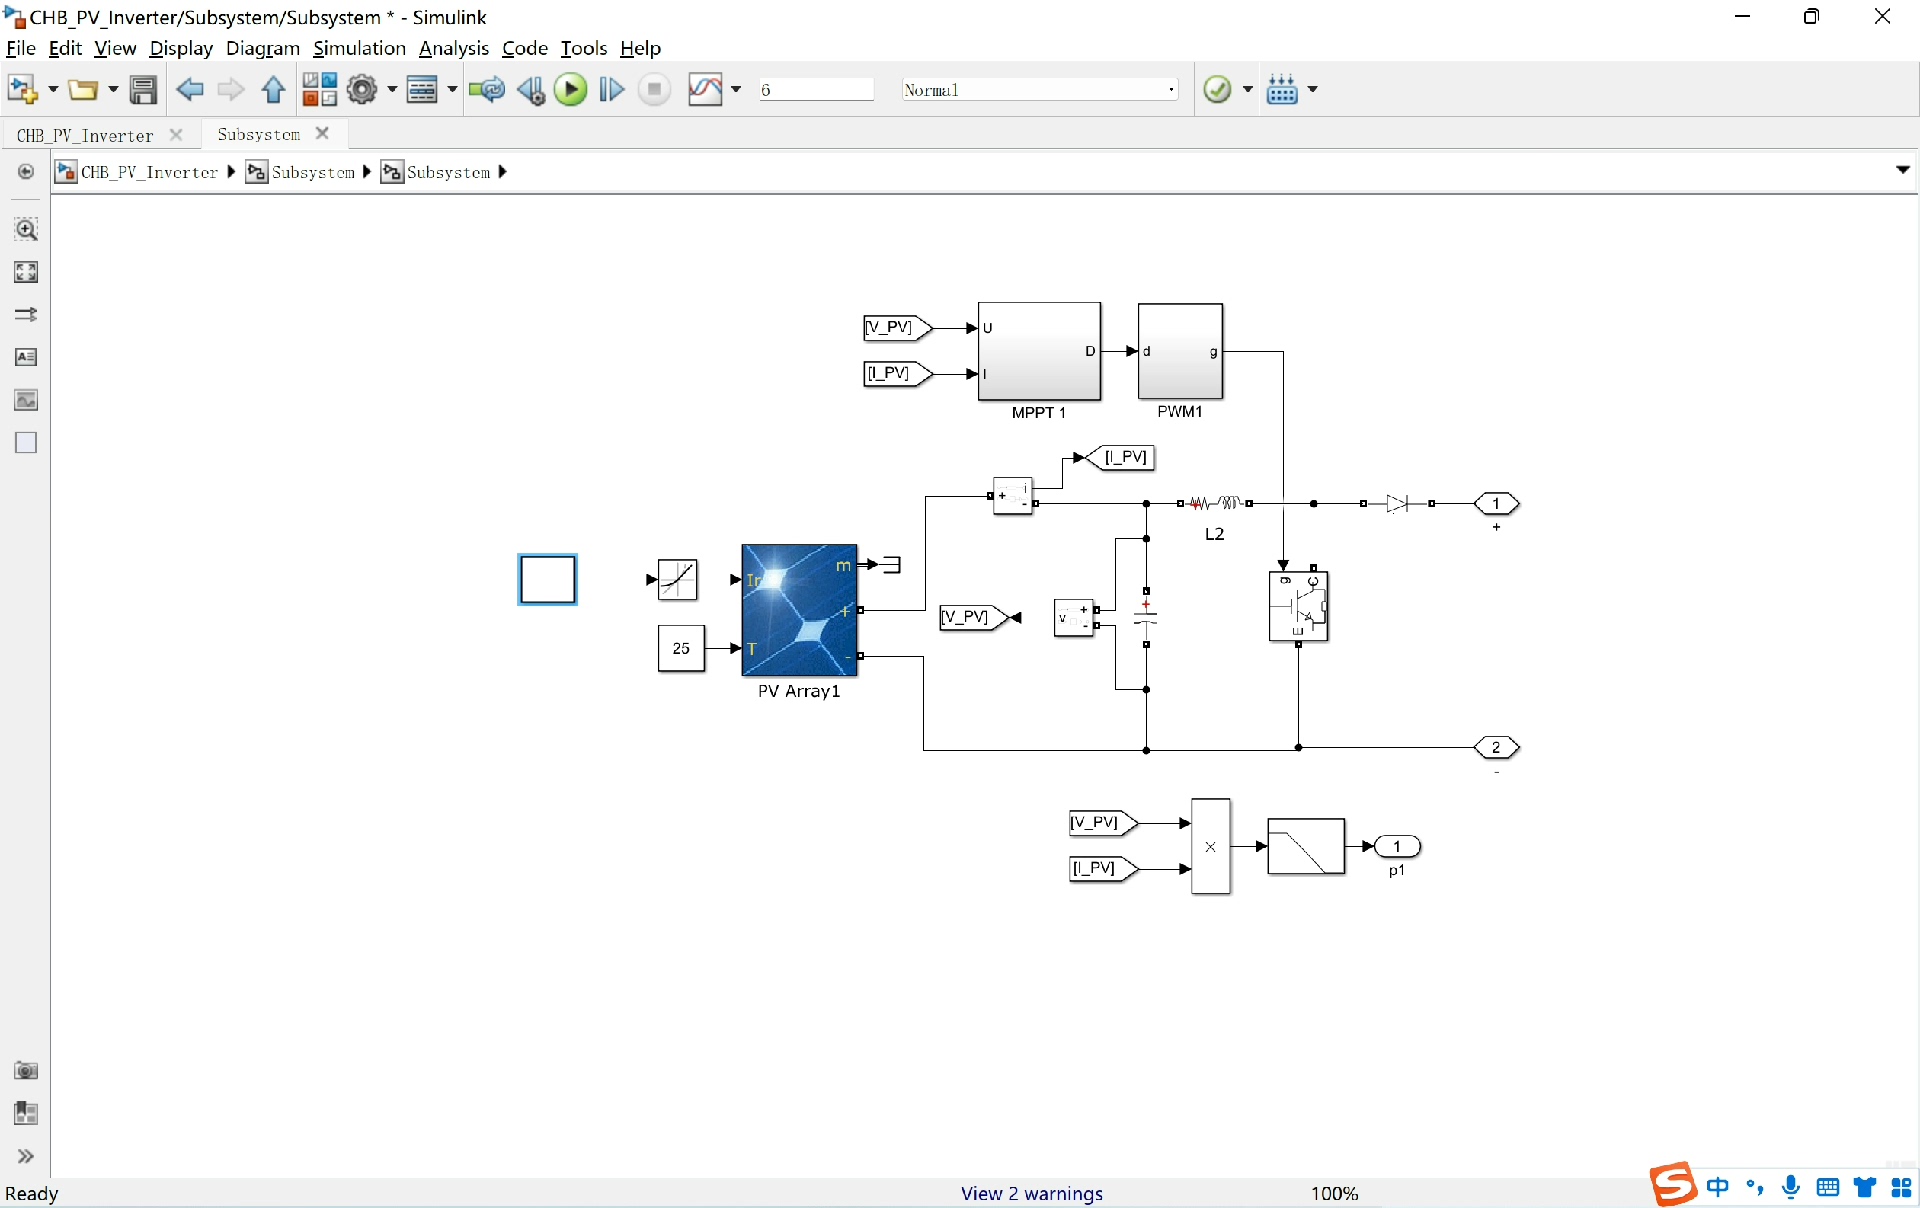
Task: Click the Open folder icon
Action: [x=83, y=90]
